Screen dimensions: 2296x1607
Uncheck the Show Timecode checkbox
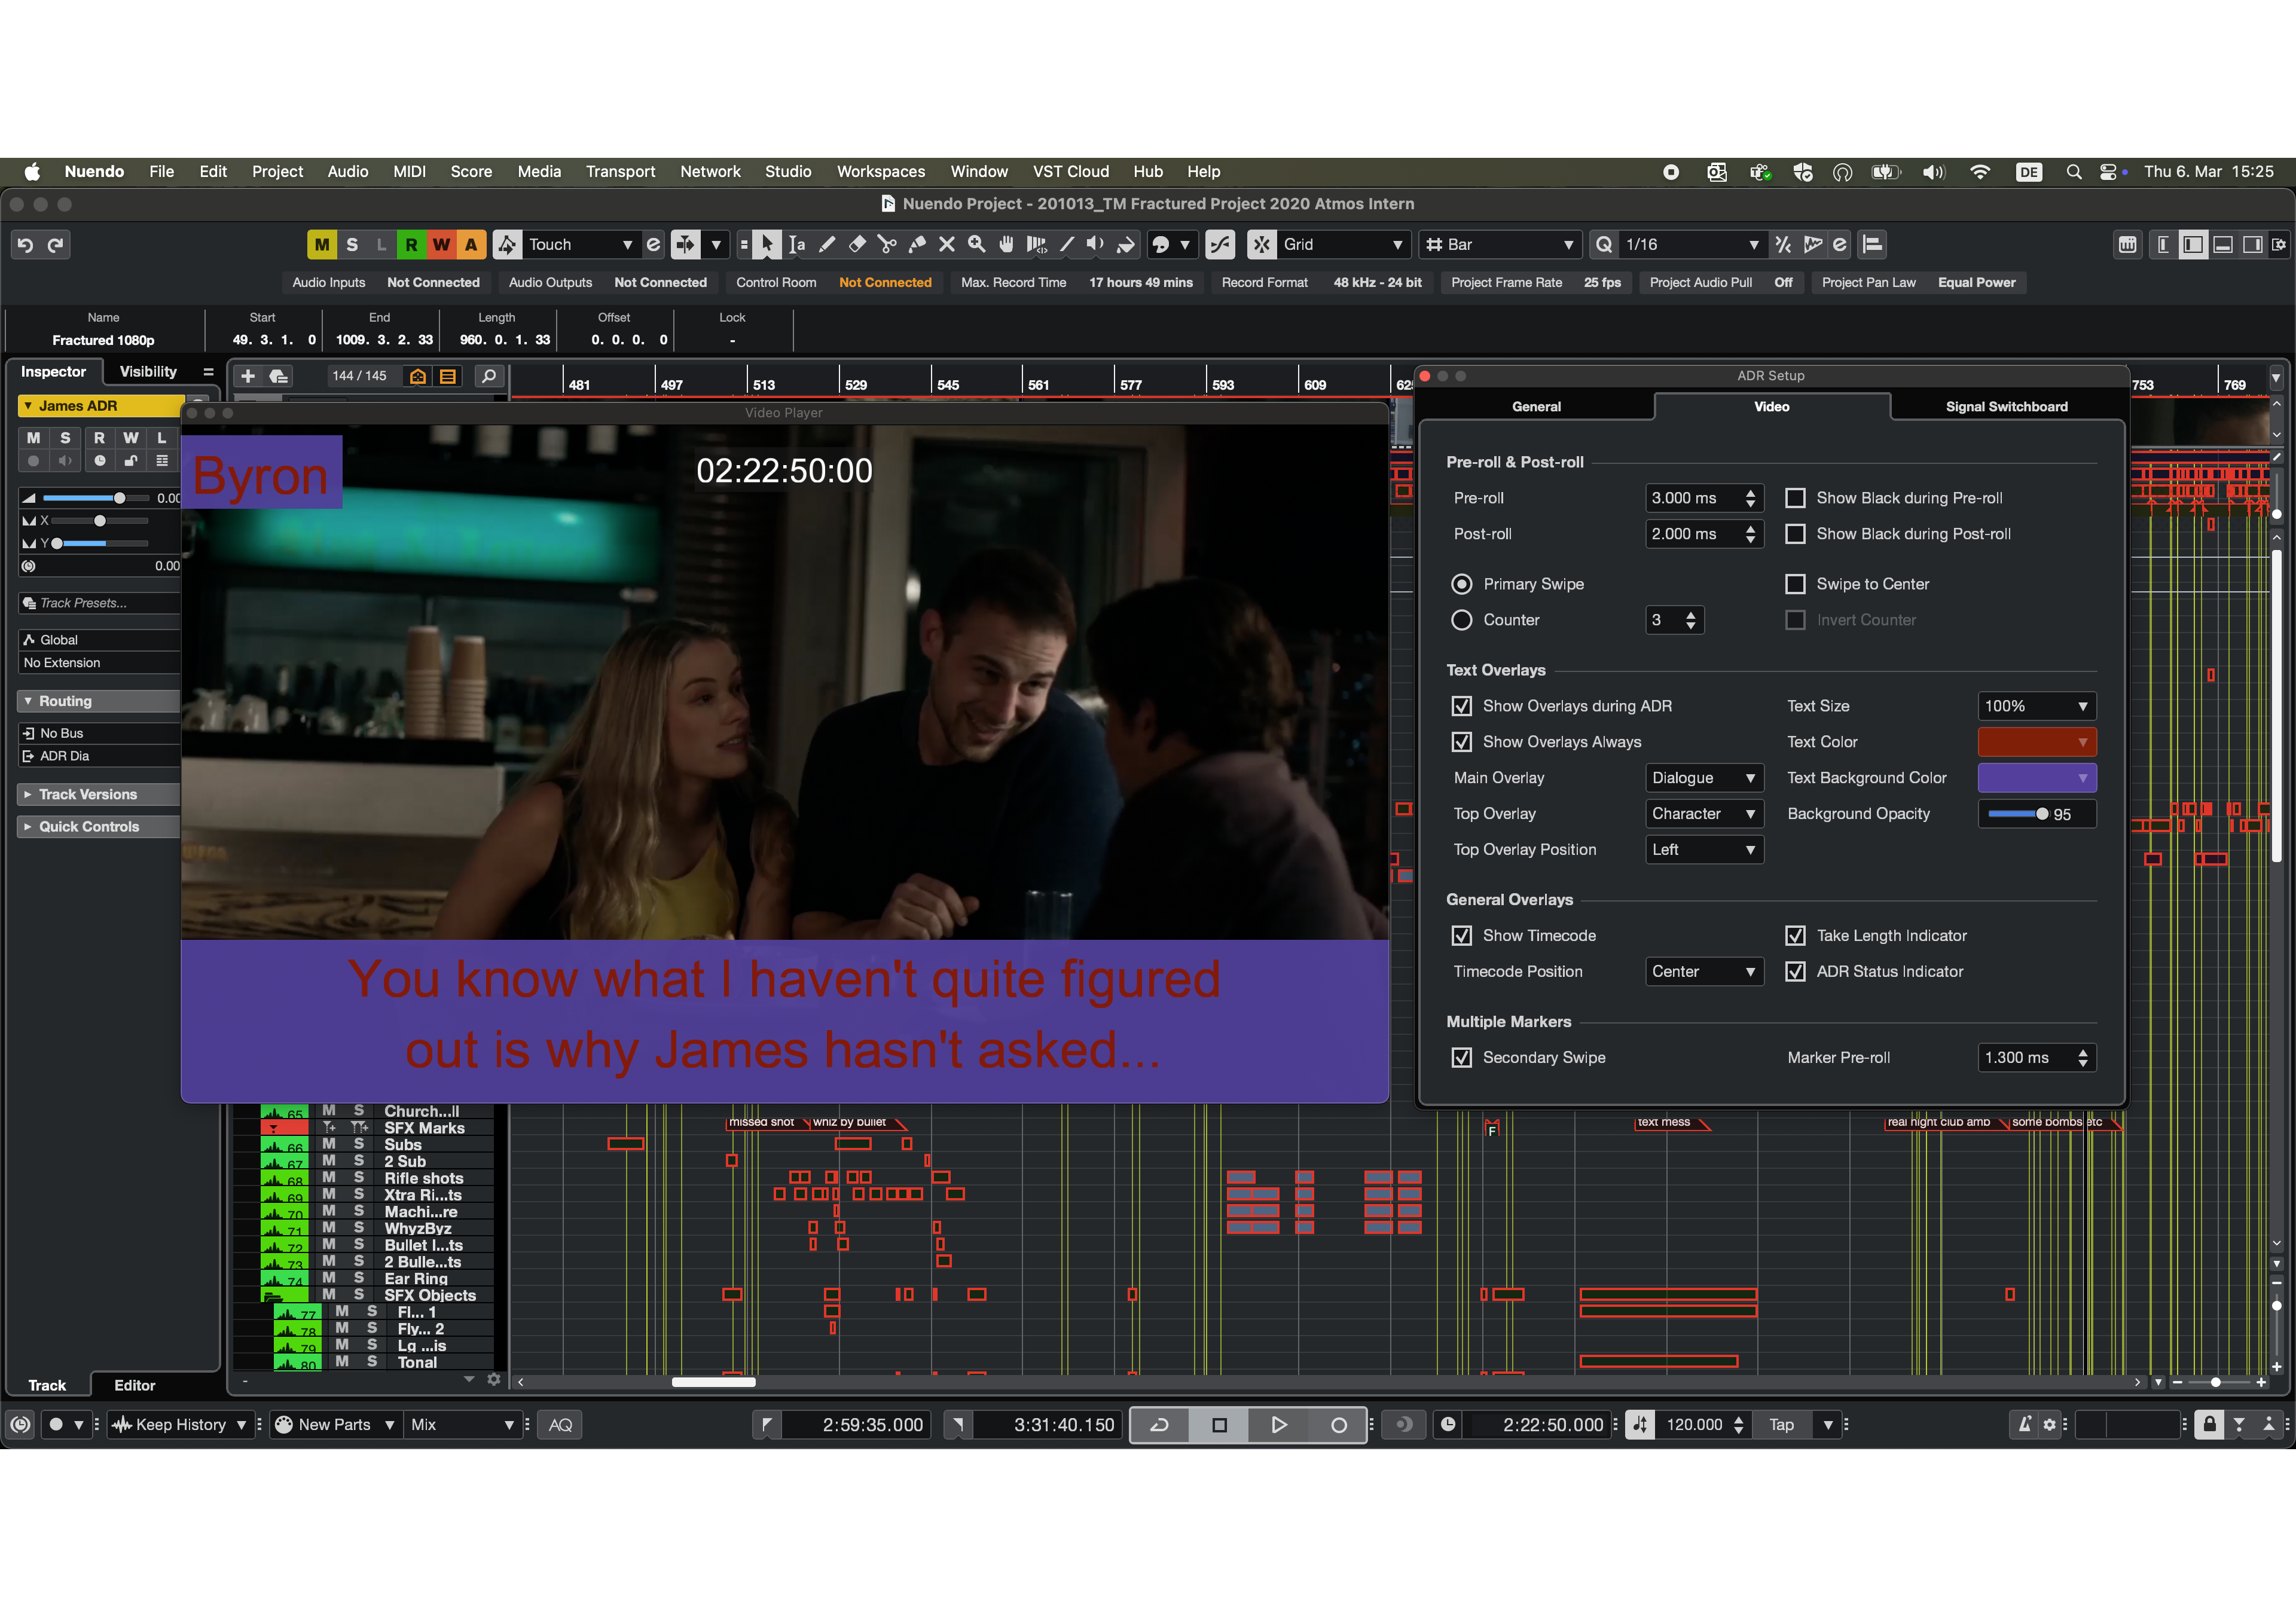pos(1461,936)
